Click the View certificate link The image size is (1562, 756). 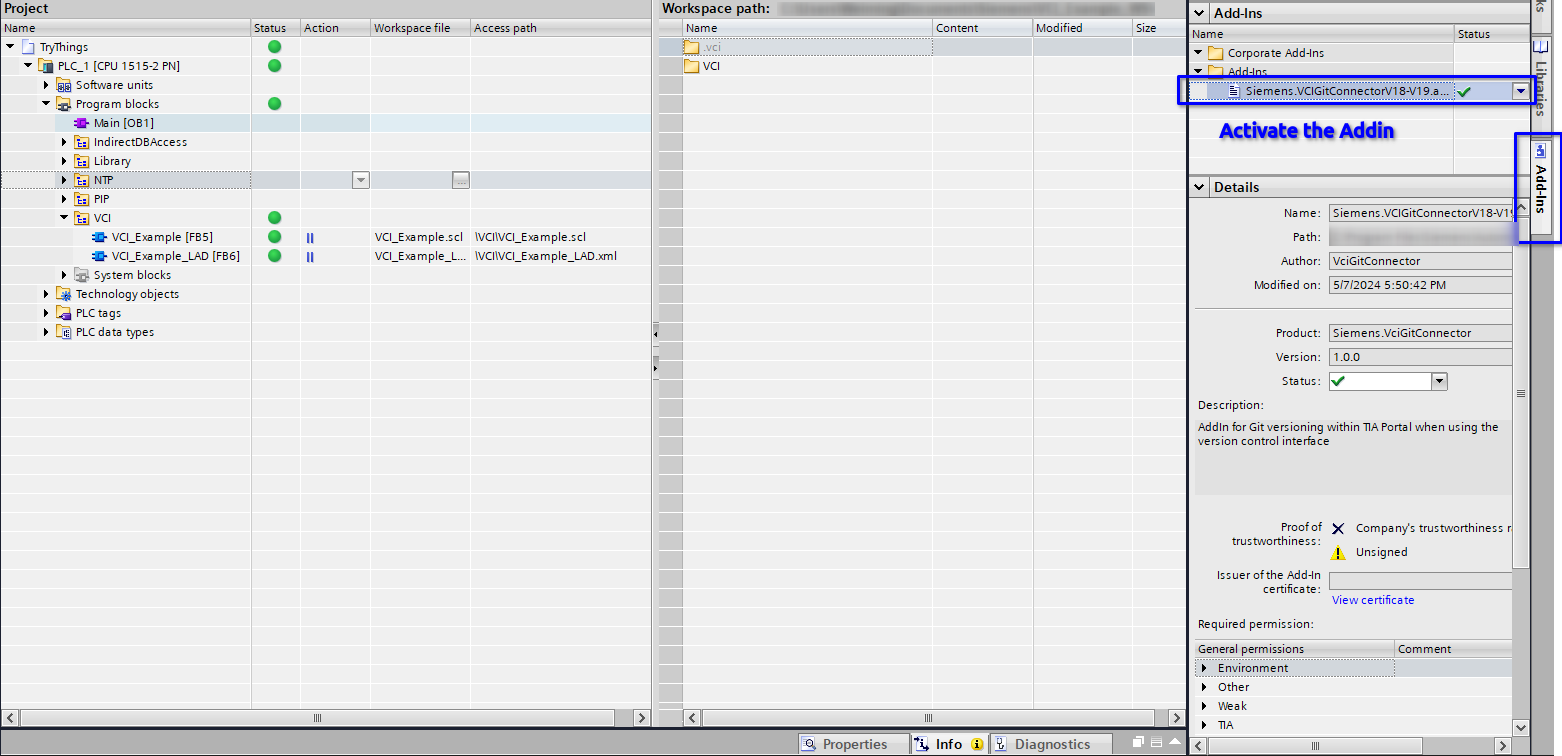1372,600
